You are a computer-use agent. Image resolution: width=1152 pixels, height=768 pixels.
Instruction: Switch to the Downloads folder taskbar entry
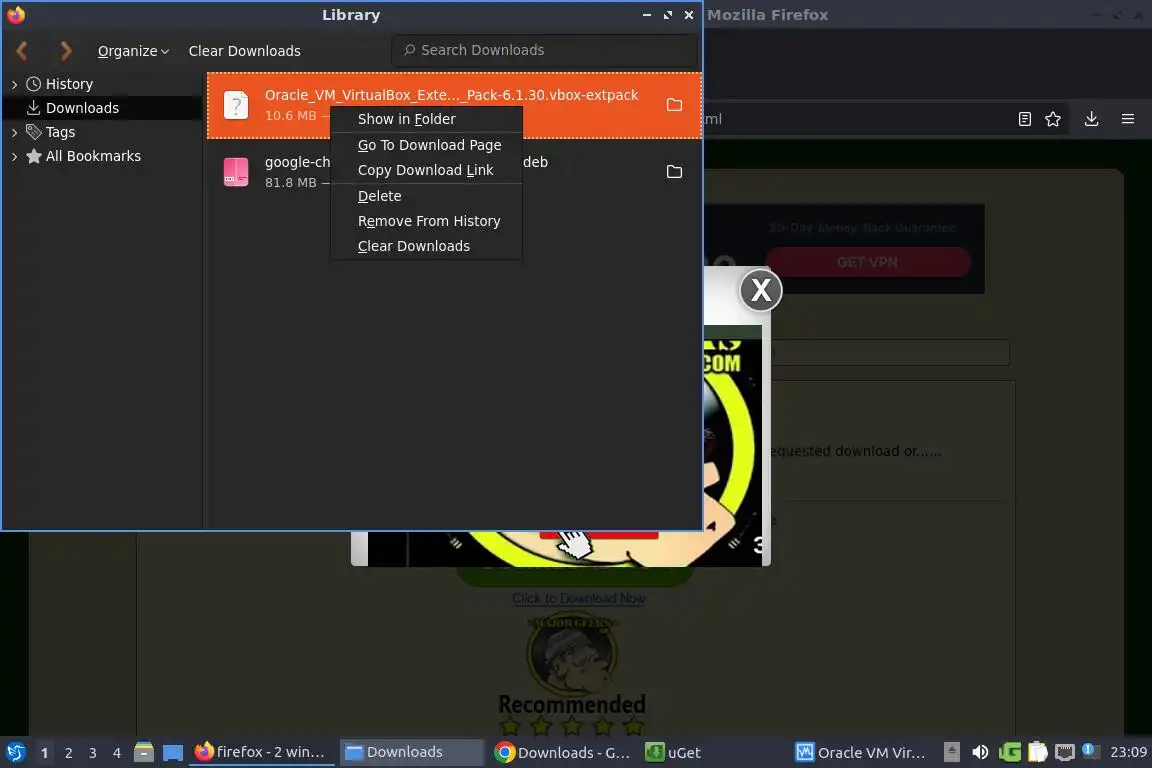(x=411, y=752)
